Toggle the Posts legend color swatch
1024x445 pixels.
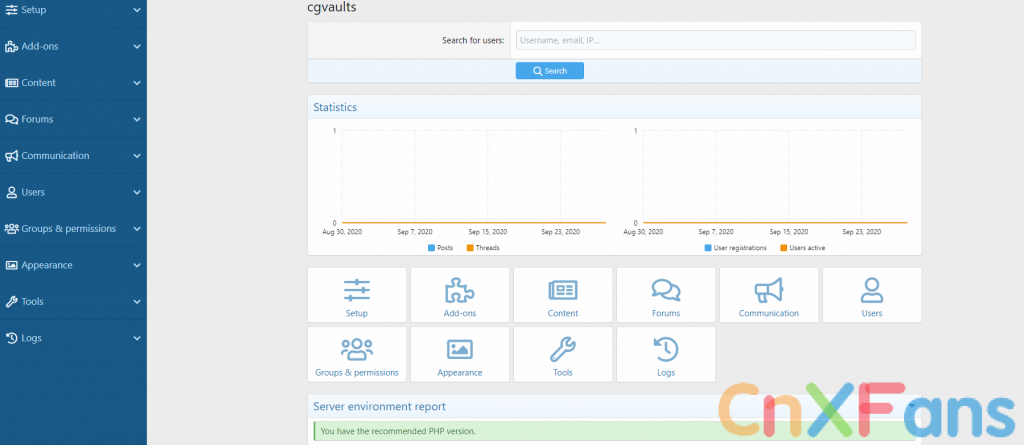pos(431,248)
